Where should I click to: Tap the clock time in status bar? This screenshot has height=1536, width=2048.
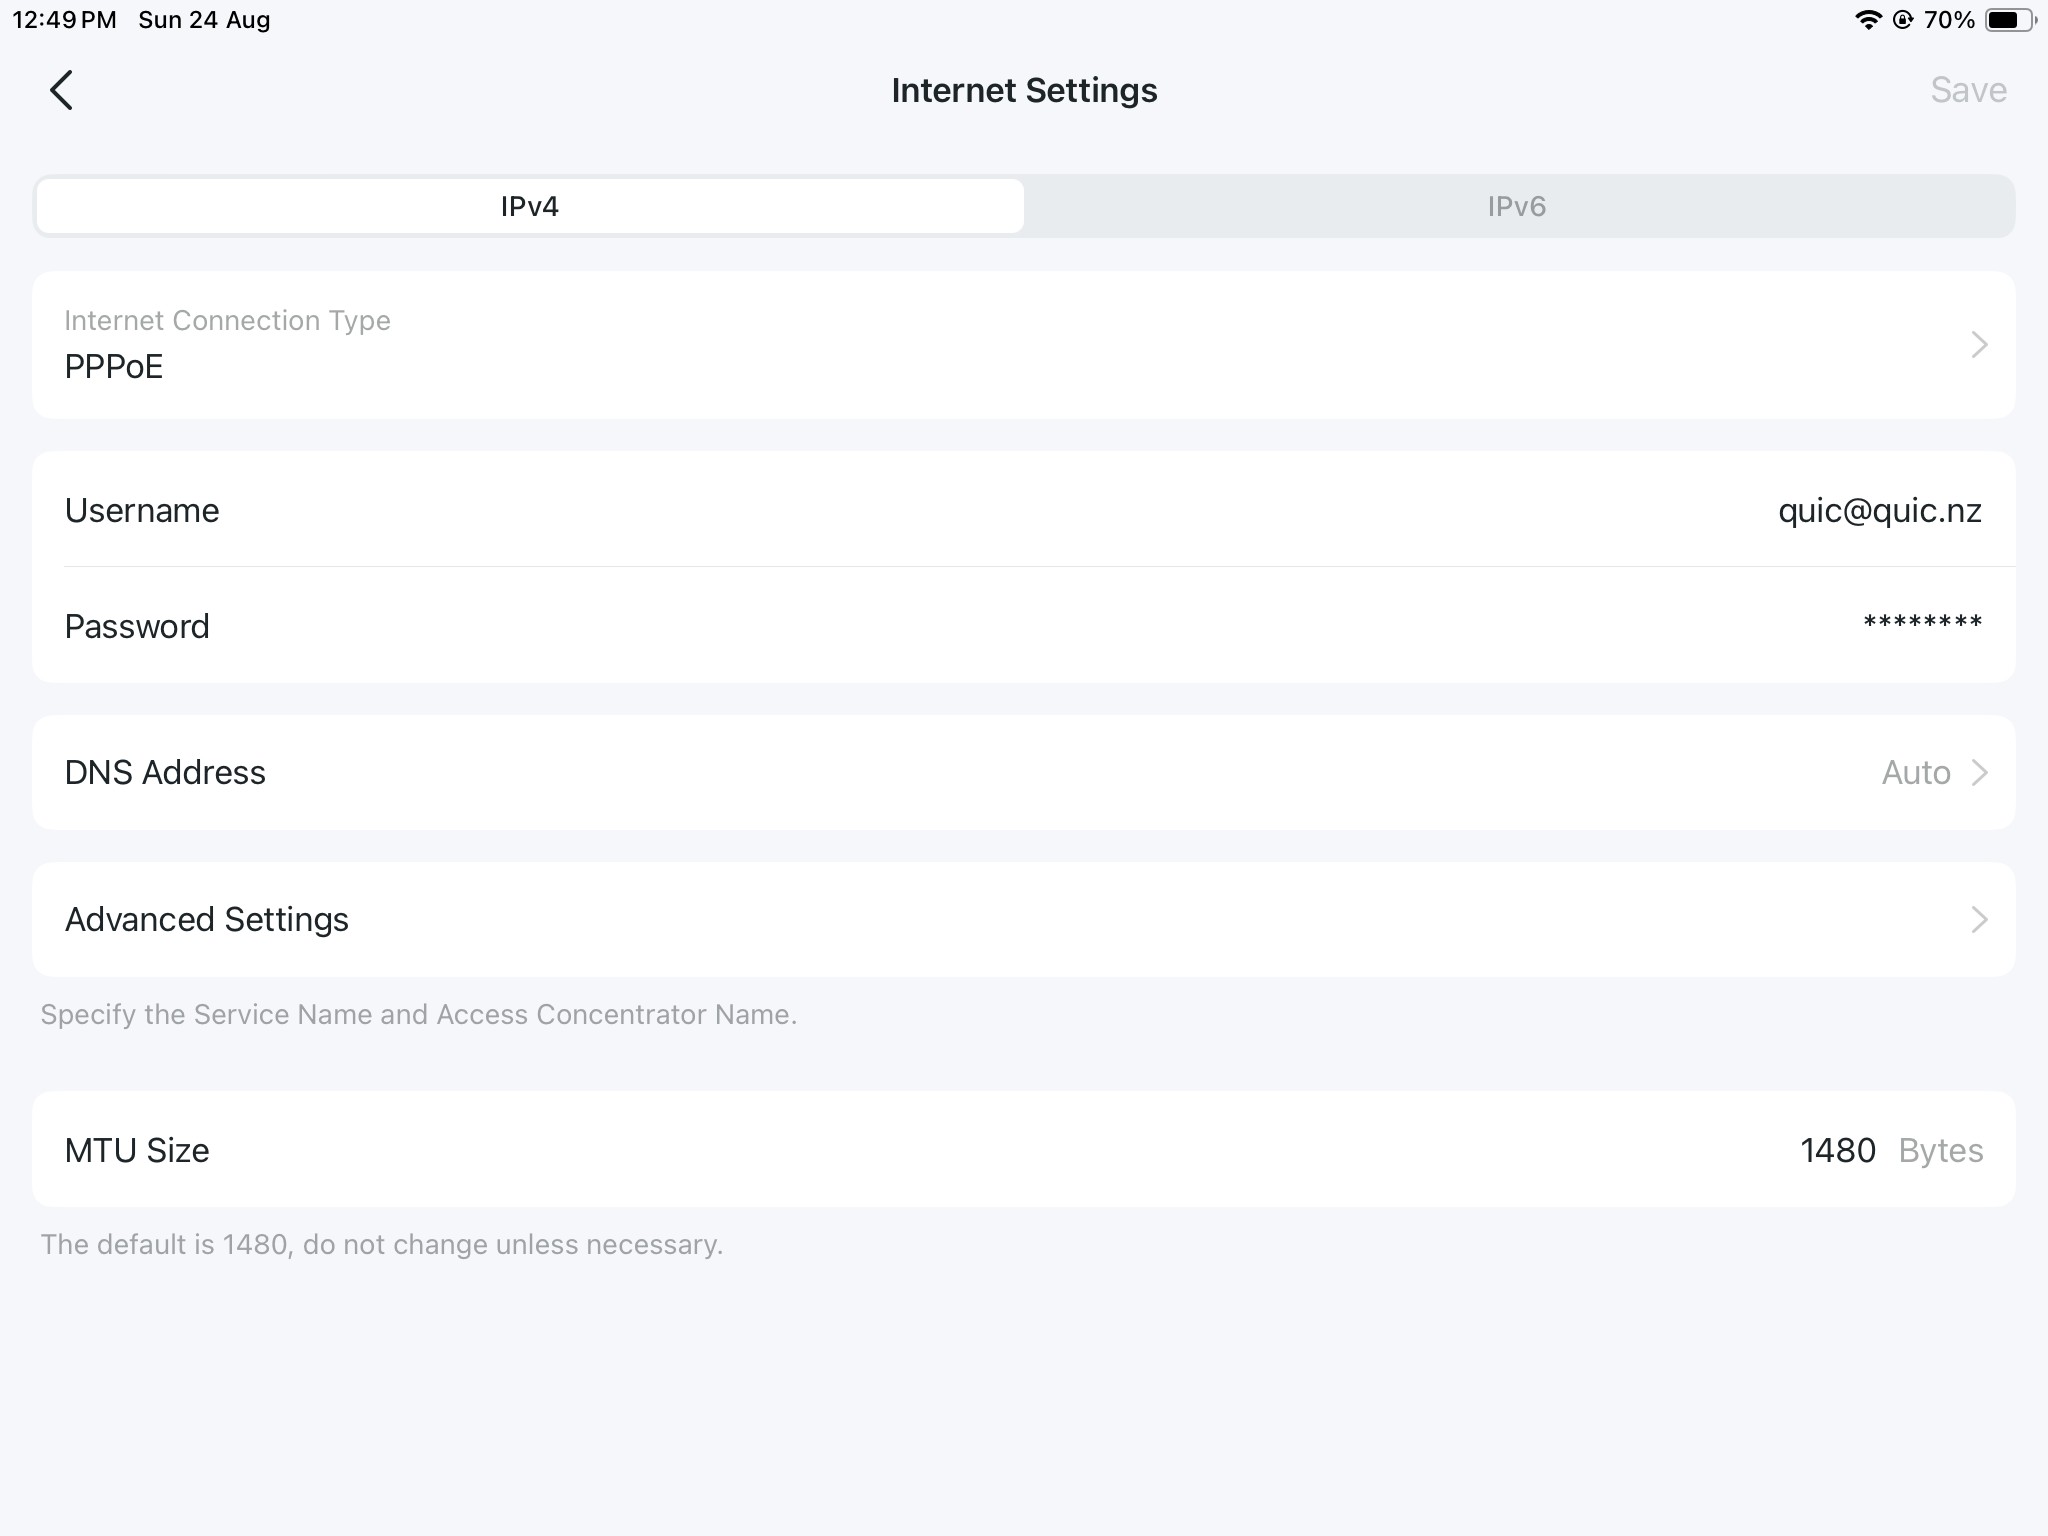click(64, 20)
